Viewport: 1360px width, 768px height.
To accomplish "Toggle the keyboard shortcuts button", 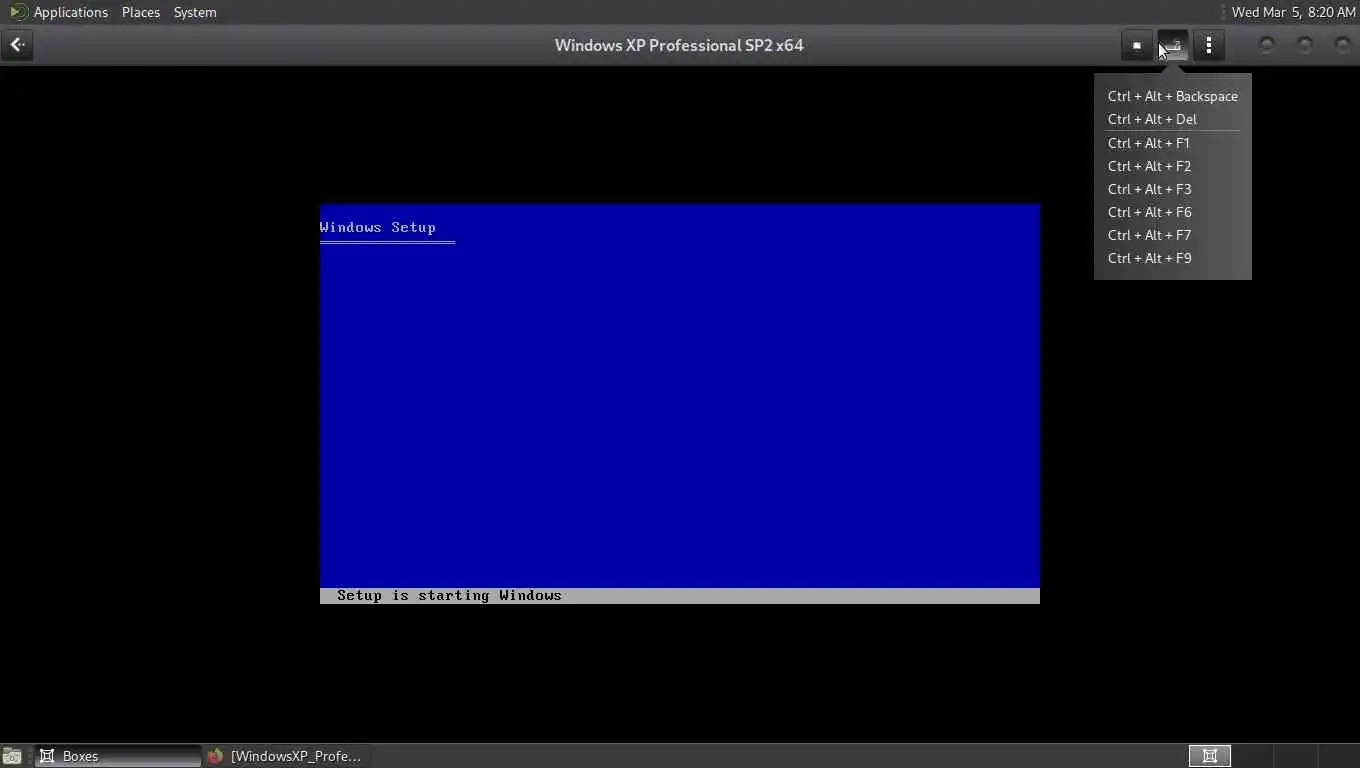I will [x=1173, y=45].
